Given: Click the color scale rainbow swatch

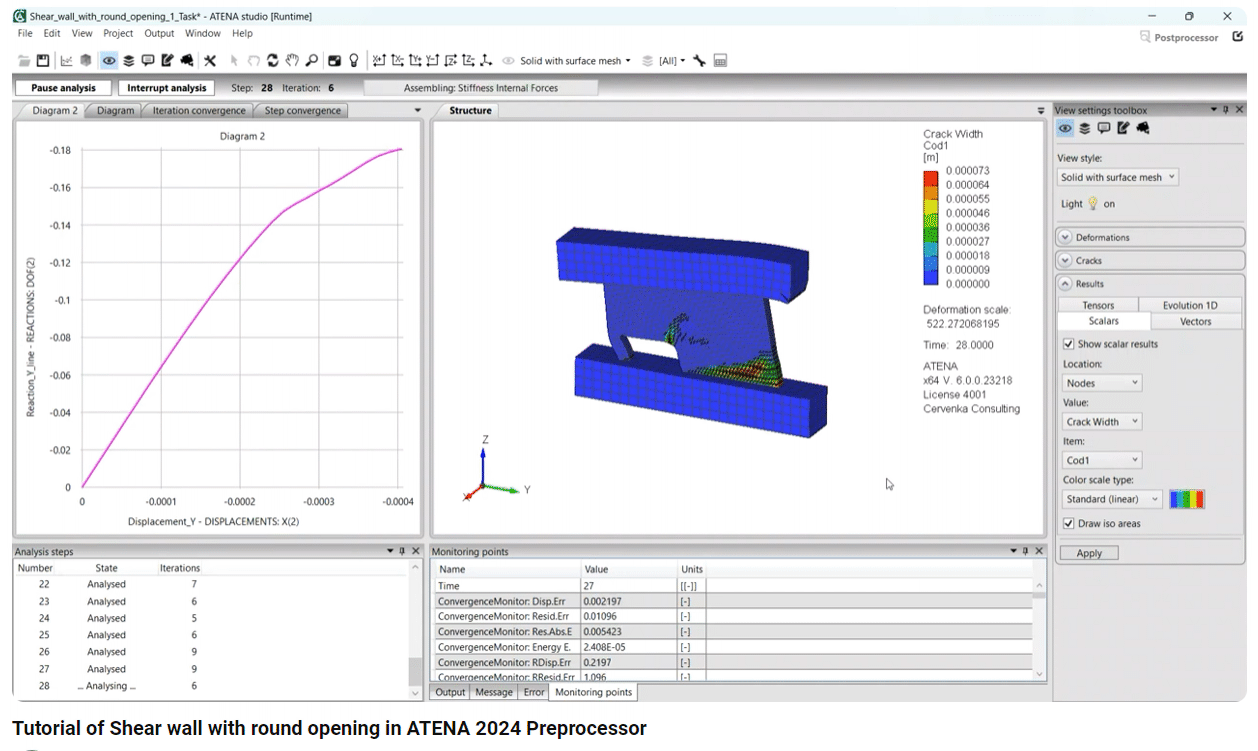Looking at the screenshot, I should coord(1187,499).
